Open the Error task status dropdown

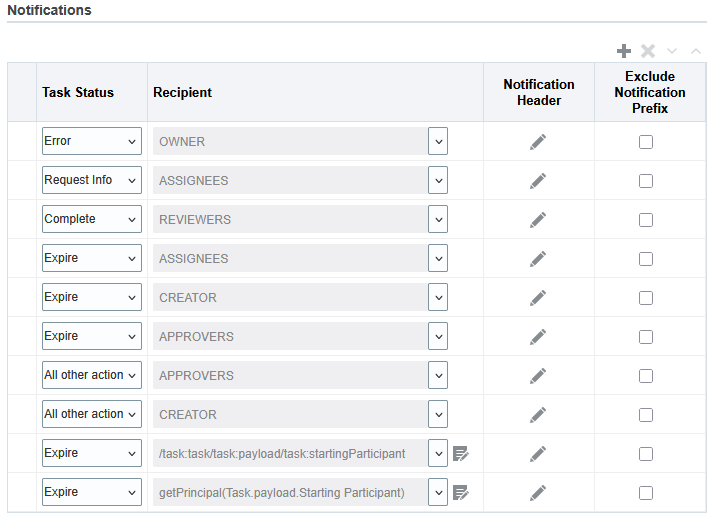click(x=92, y=141)
